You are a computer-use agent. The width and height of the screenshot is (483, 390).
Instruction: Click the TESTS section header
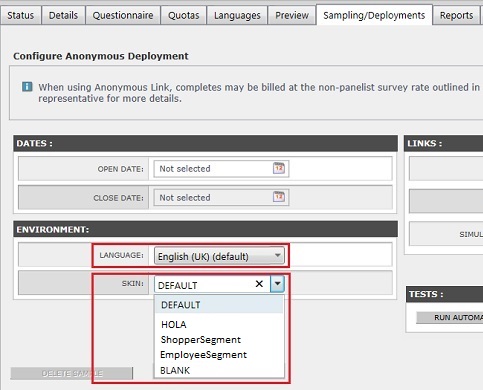coord(444,294)
